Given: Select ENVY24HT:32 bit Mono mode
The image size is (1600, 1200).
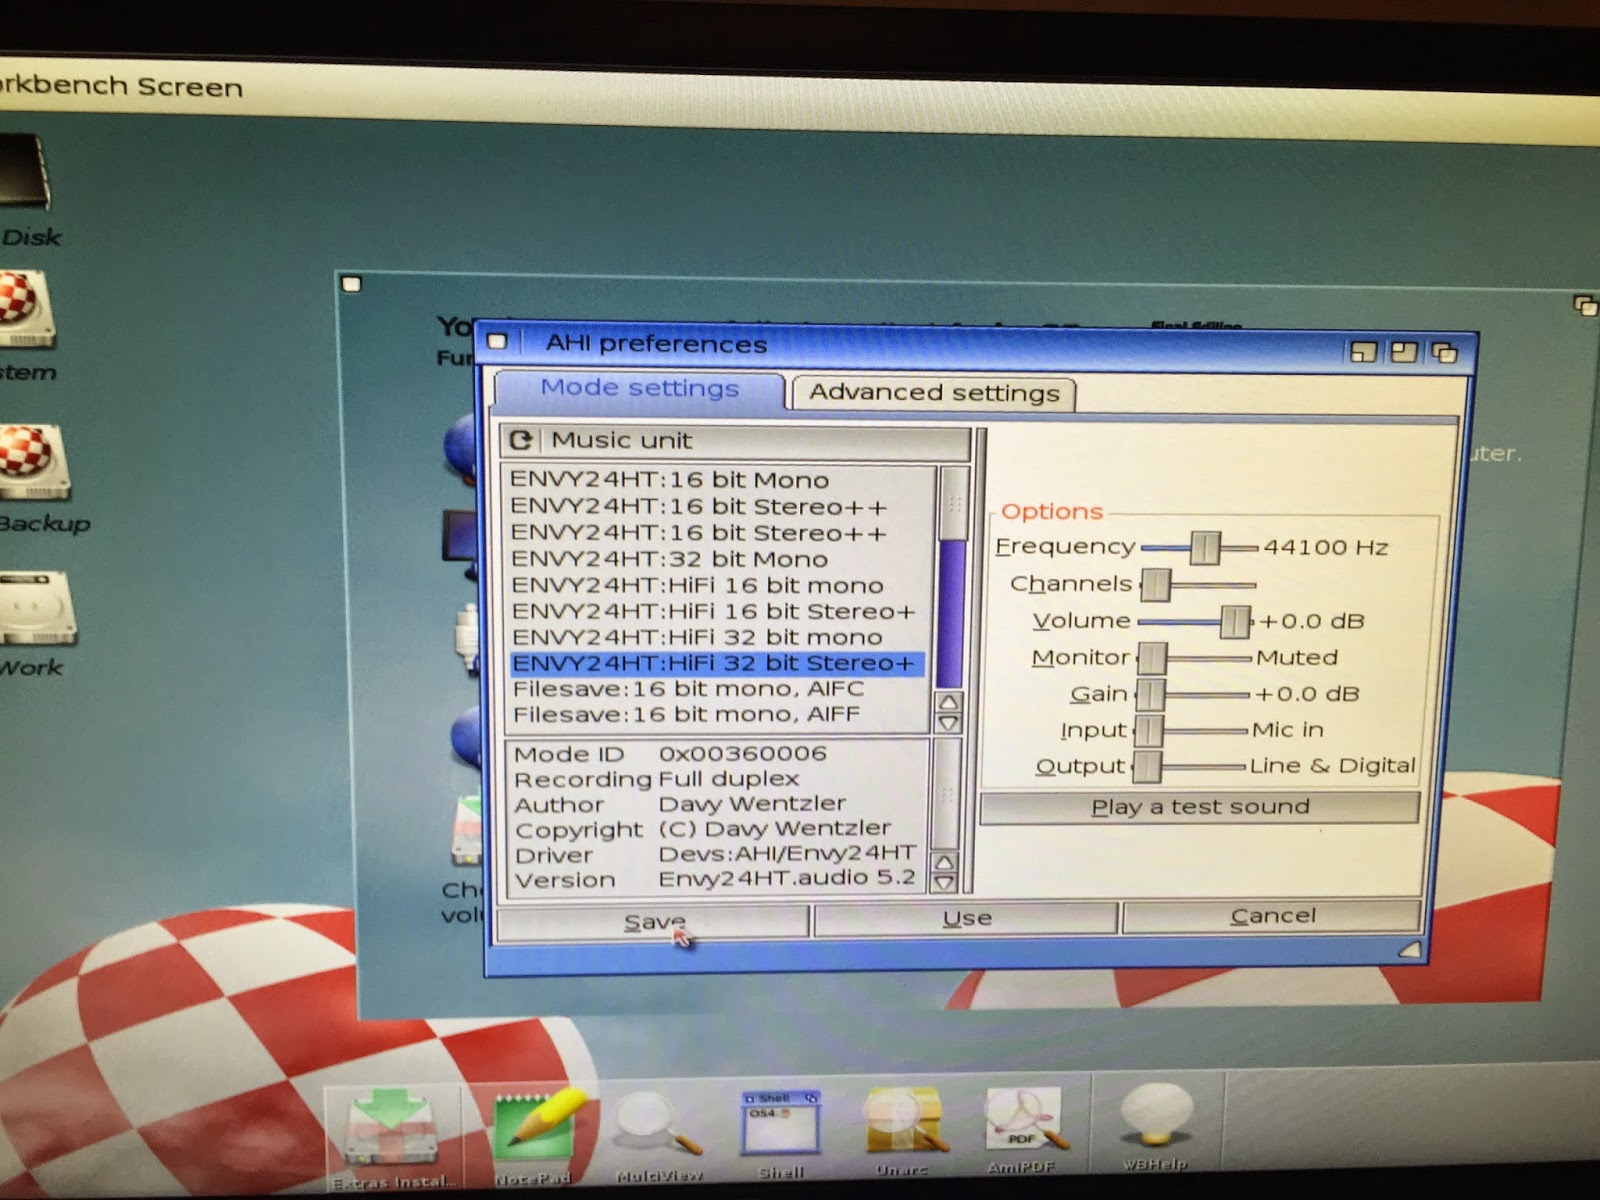Looking at the screenshot, I should (669, 559).
